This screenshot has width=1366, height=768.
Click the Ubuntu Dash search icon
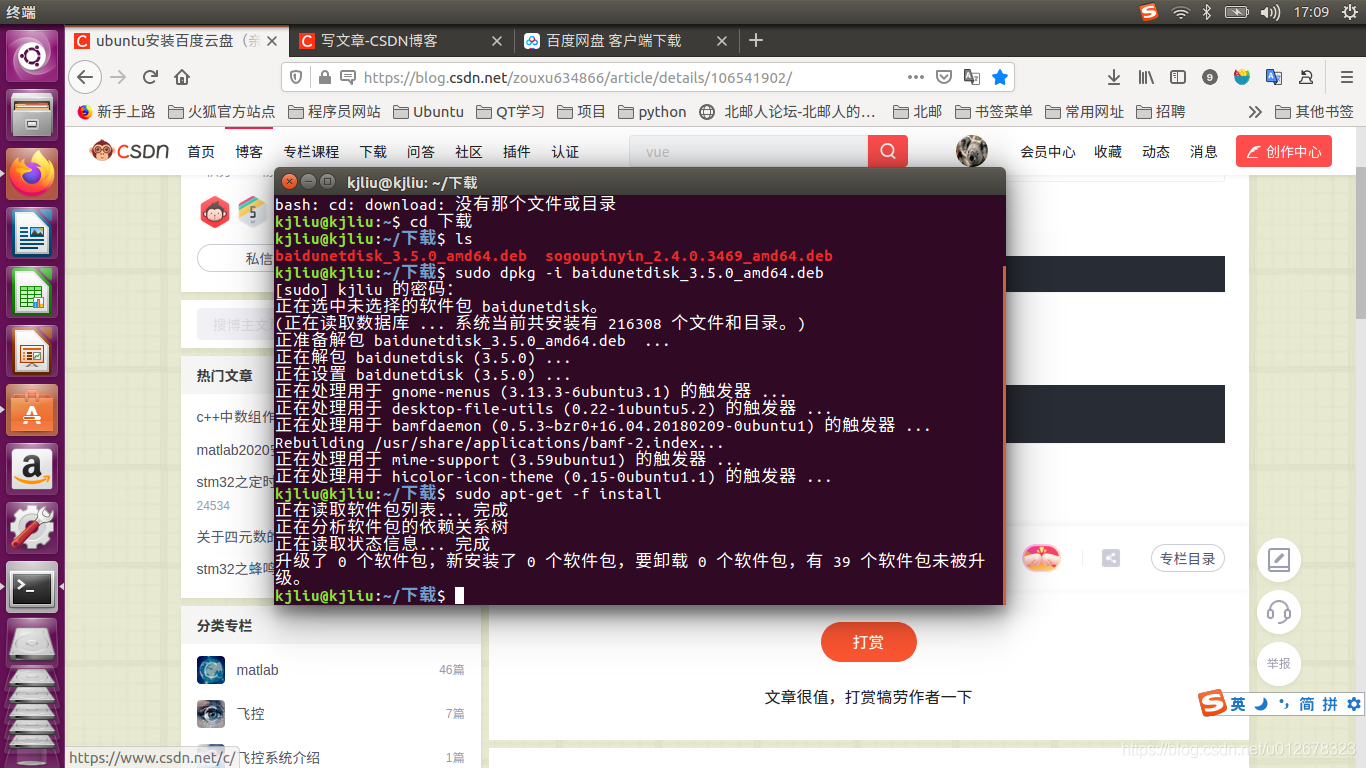pyautogui.click(x=32, y=55)
